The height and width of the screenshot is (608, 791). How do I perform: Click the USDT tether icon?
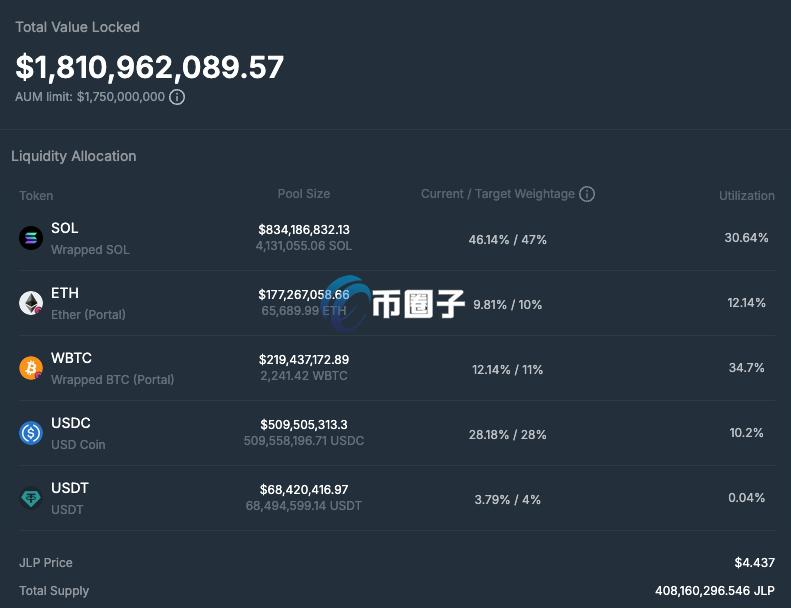(31, 498)
